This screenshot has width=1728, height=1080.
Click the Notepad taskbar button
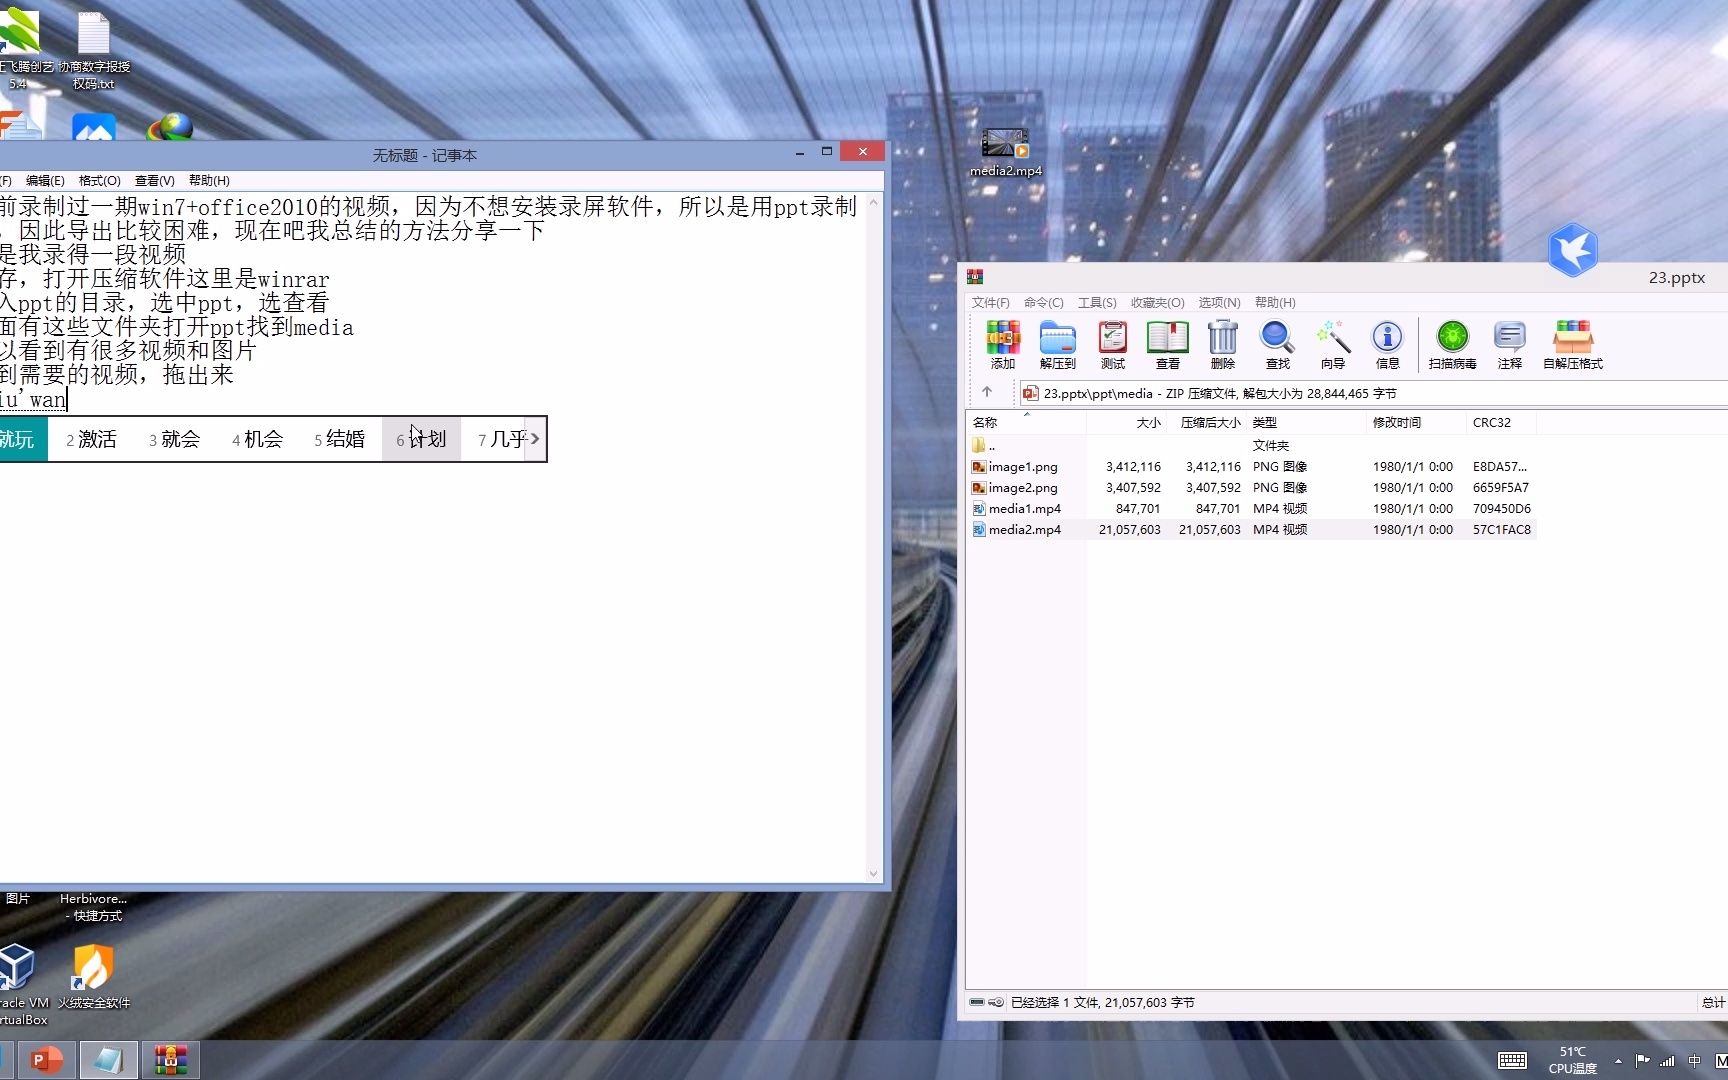click(x=108, y=1060)
